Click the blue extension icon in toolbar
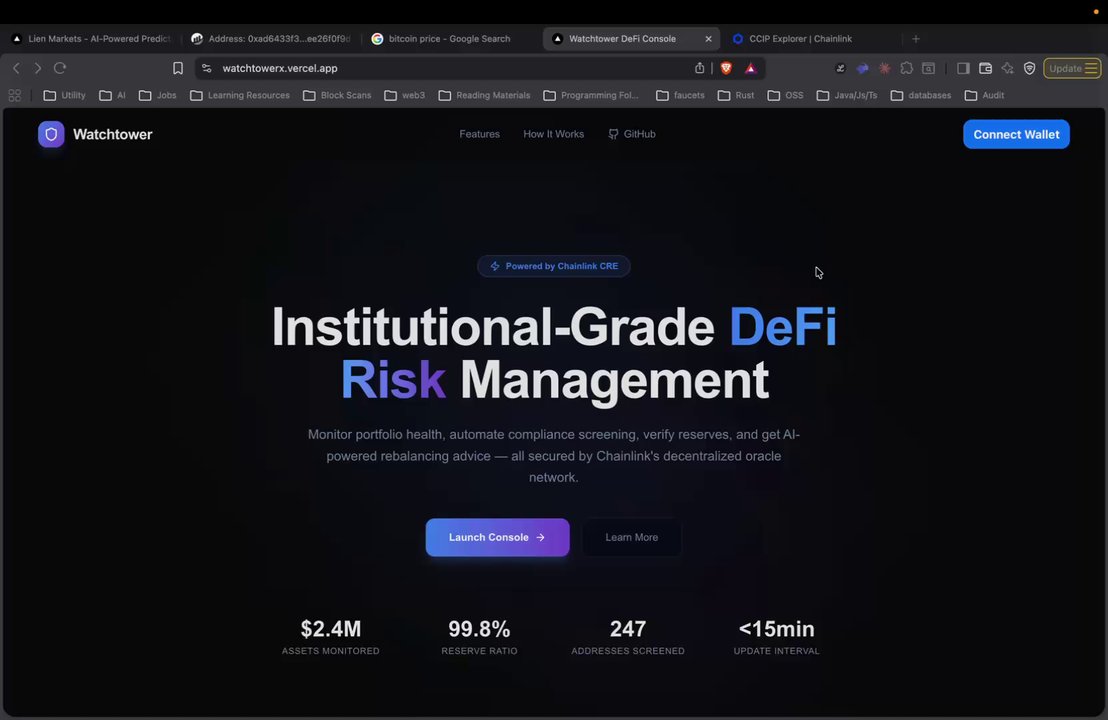The width and height of the screenshot is (1108, 720). tap(862, 68)
